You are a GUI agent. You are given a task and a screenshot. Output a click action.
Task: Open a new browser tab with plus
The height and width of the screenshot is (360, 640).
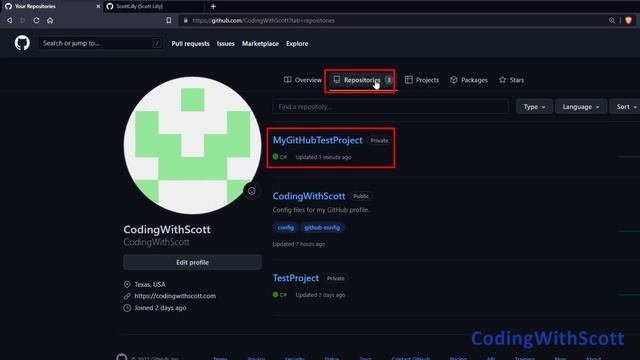[x=213, y=7]
